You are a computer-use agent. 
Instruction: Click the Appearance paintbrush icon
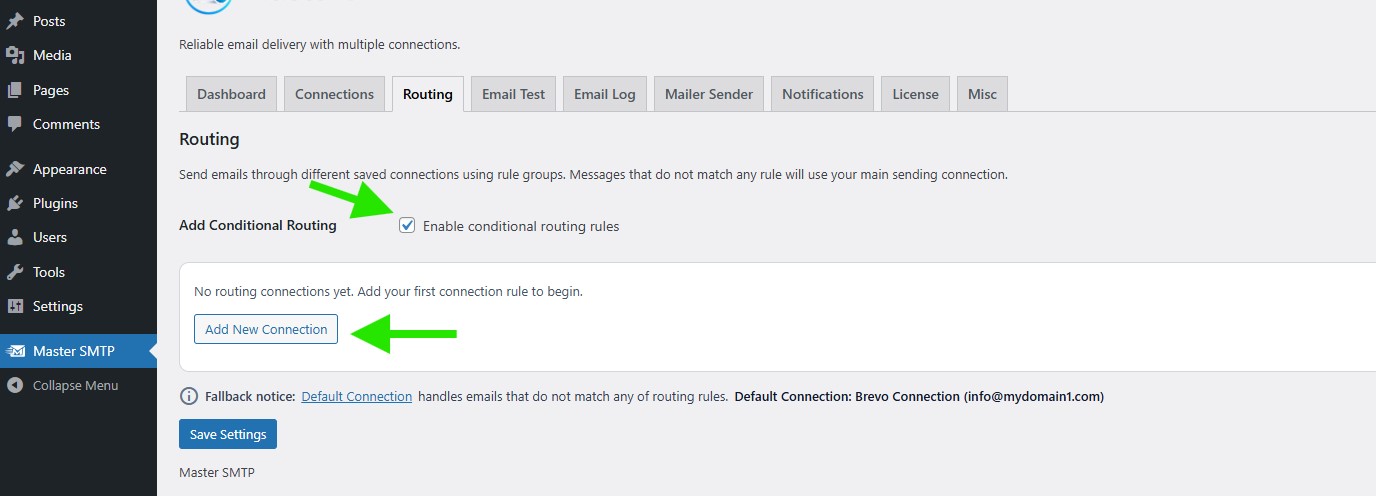(15, 169)
